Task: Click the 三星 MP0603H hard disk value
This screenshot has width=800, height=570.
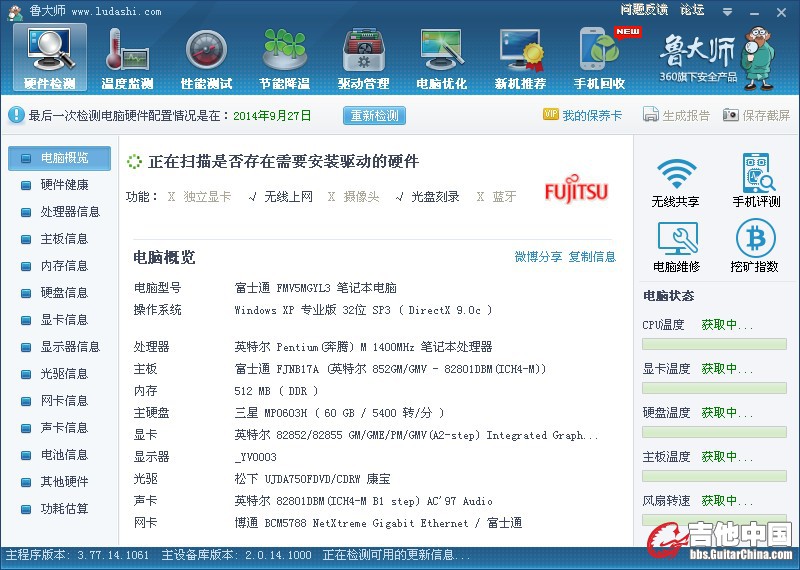Action: click(x=339, y=413)
